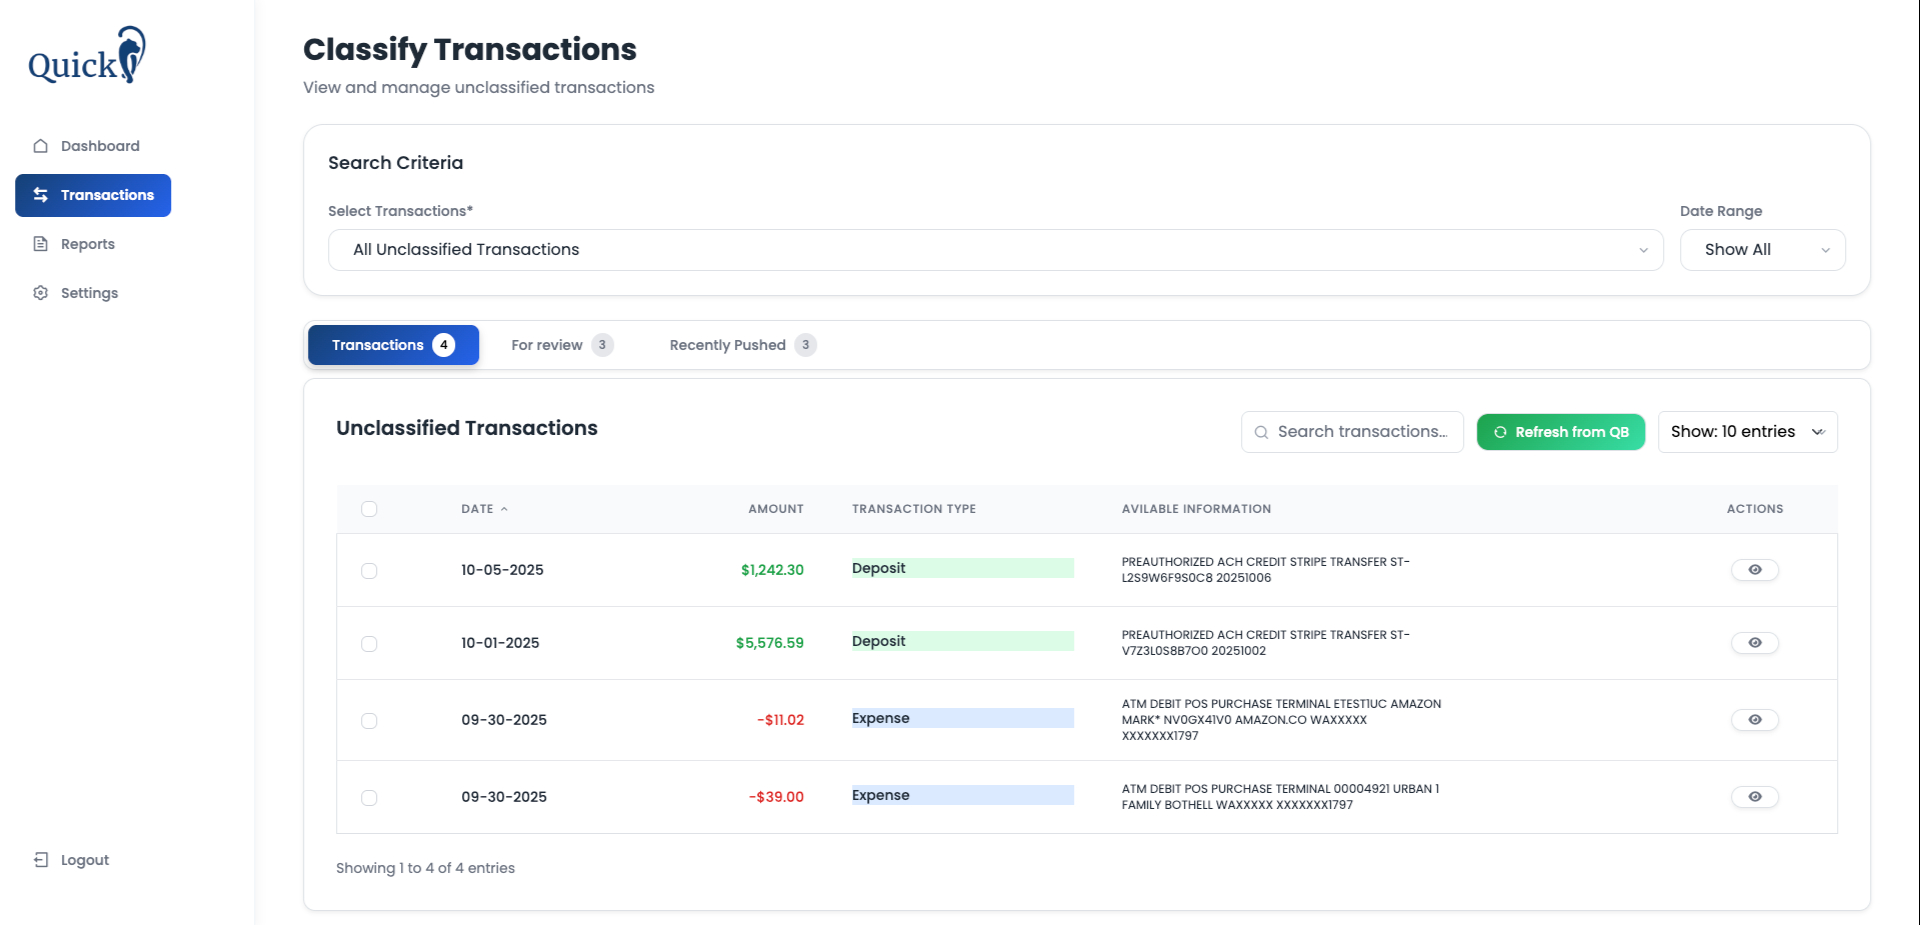Expand the Date Range Show All dropdown
This screenshot has width=1920, height=925.
pos(1762,250)
